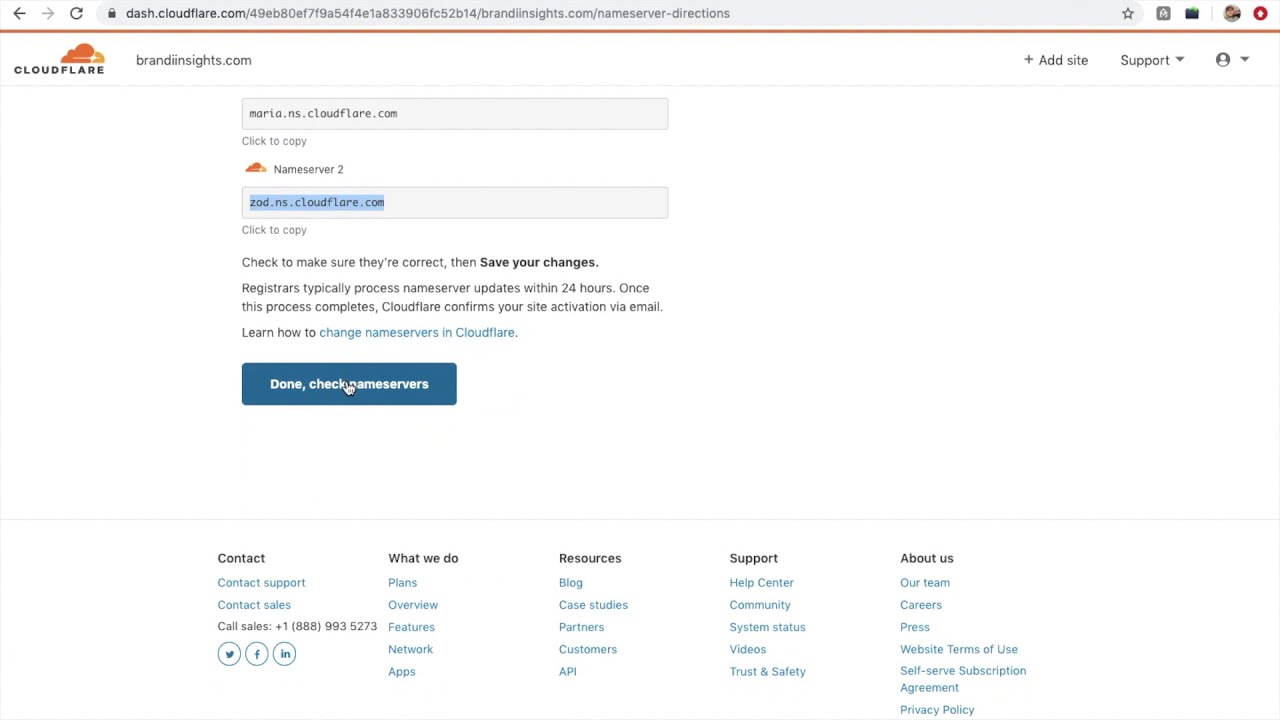Image resolution: width=1280 pixels, height=720 pixels.
Task: Open Partners footer link
Action: coord(581,627)
